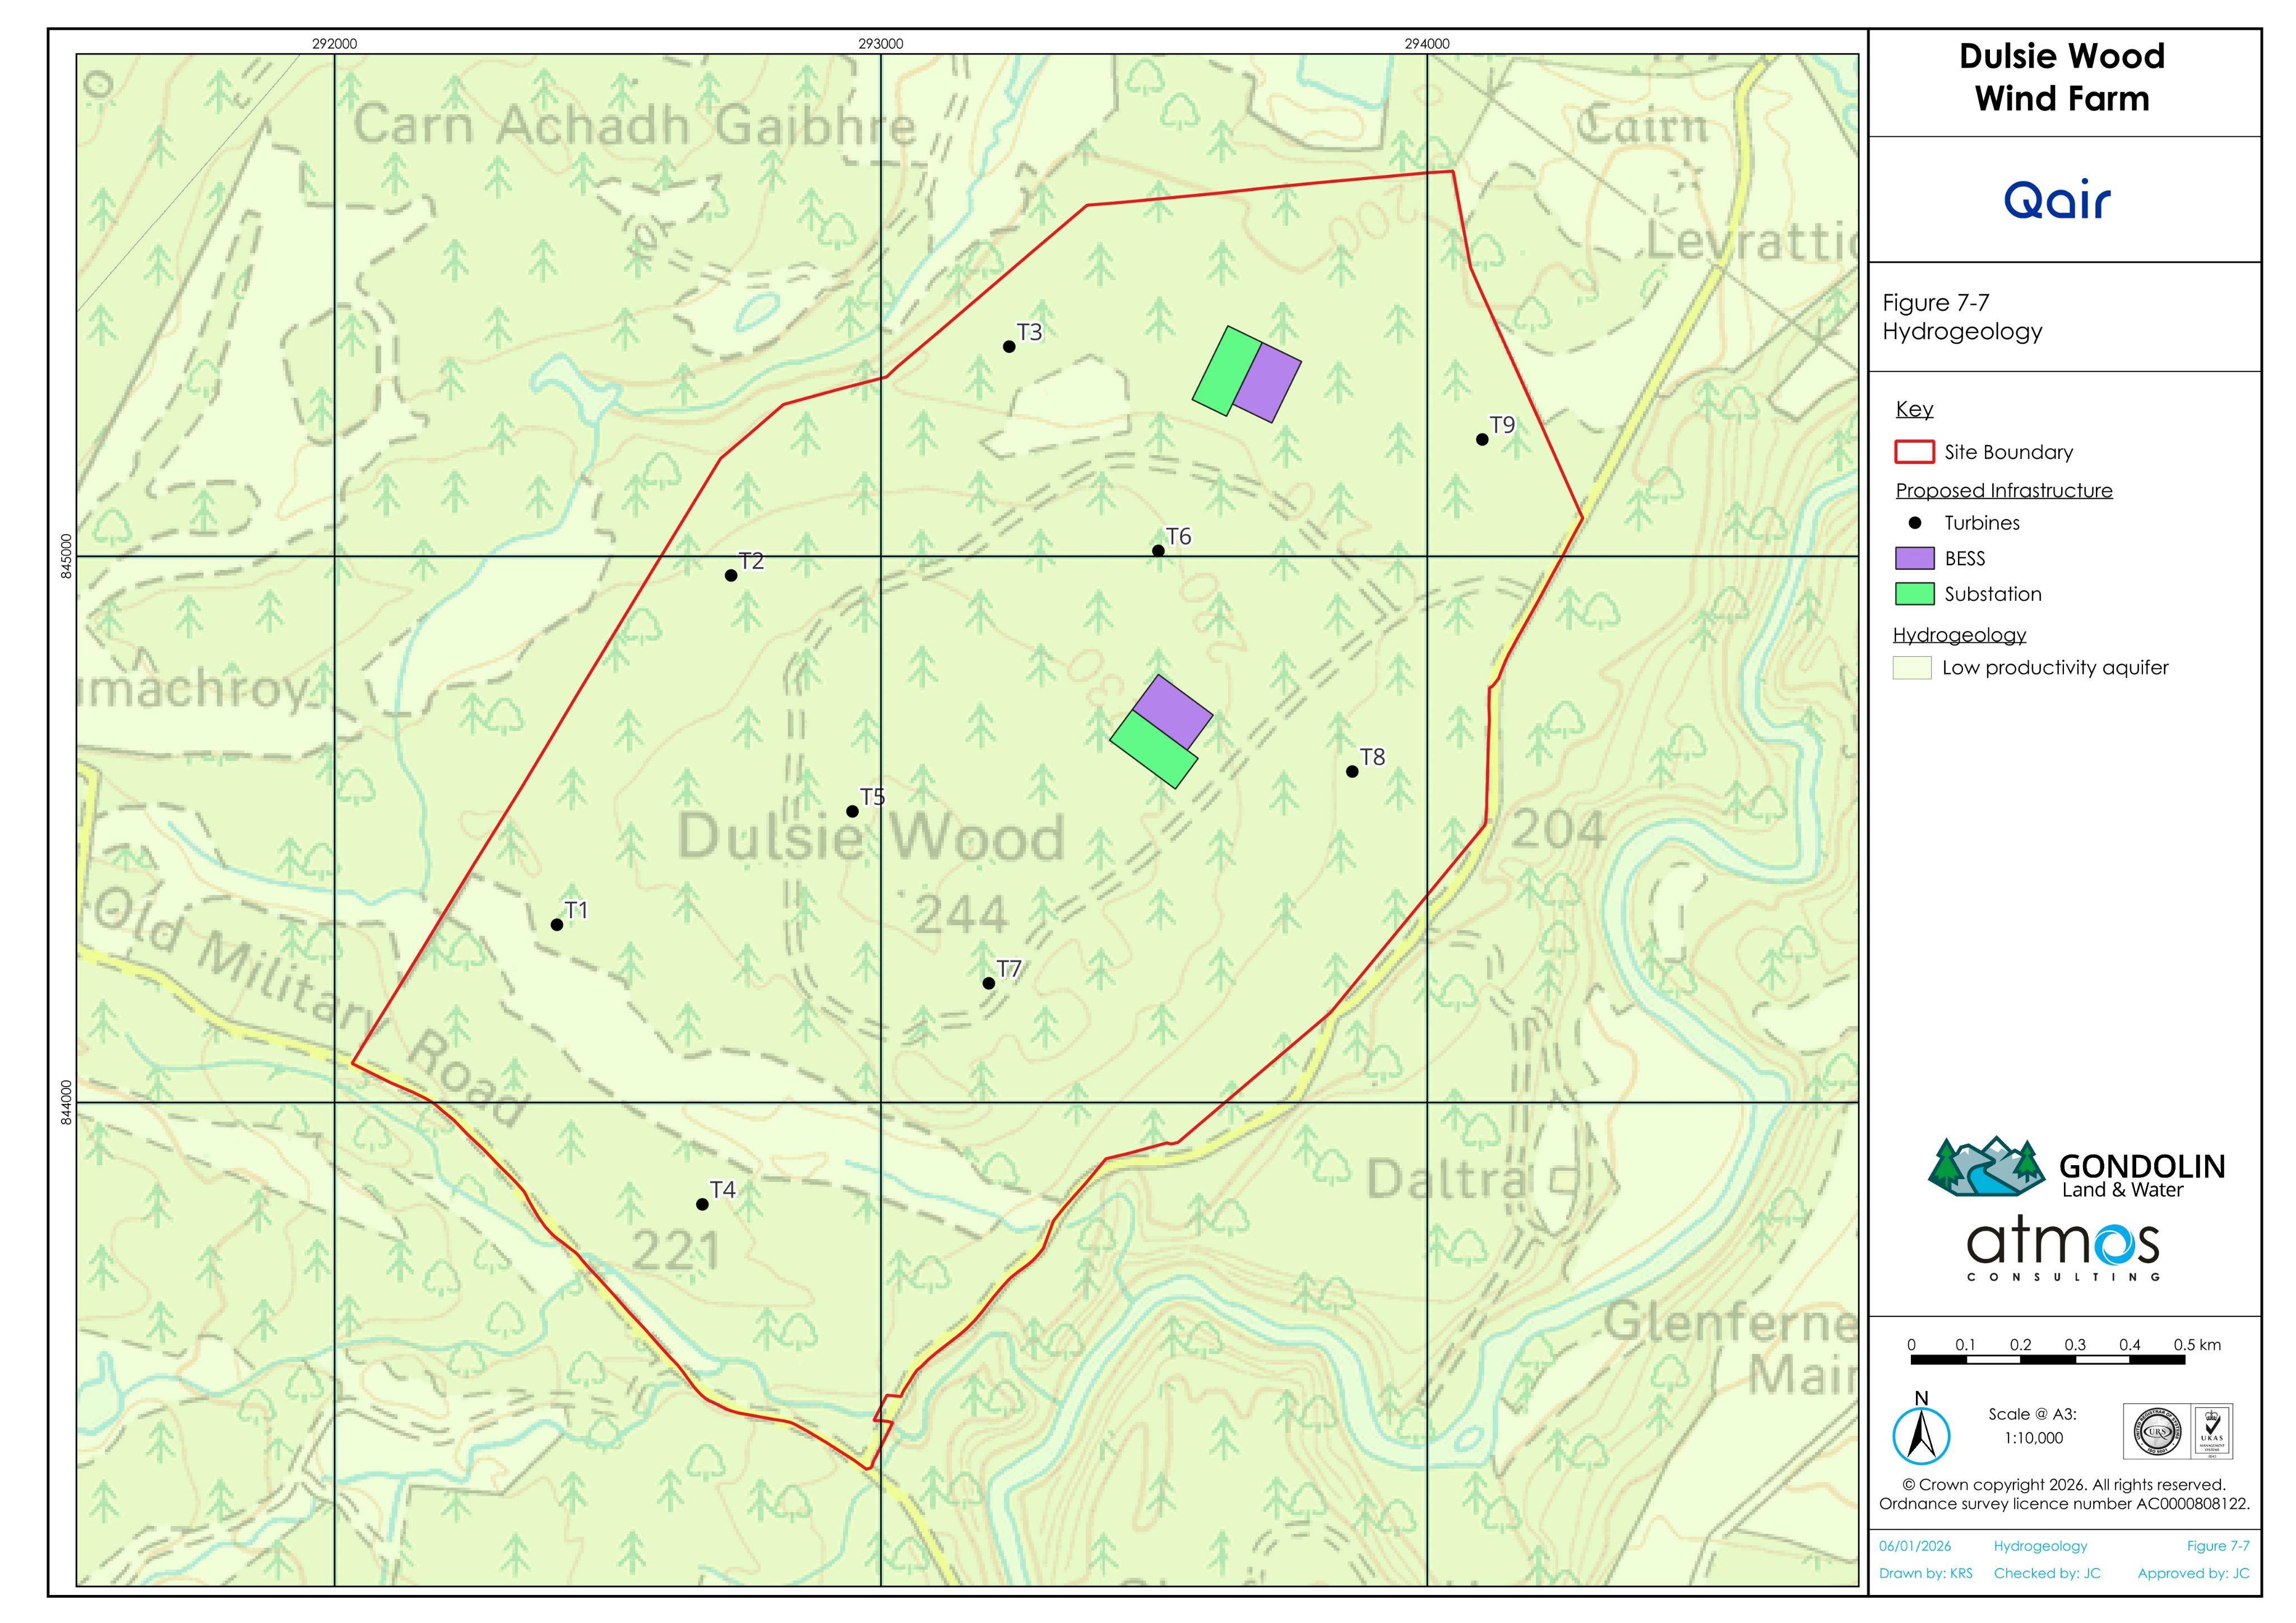This screenshot has height=1623, width=2296.
Task: Select the northern purple BESS rectangle on map
Action: (x=1267, y=383)
